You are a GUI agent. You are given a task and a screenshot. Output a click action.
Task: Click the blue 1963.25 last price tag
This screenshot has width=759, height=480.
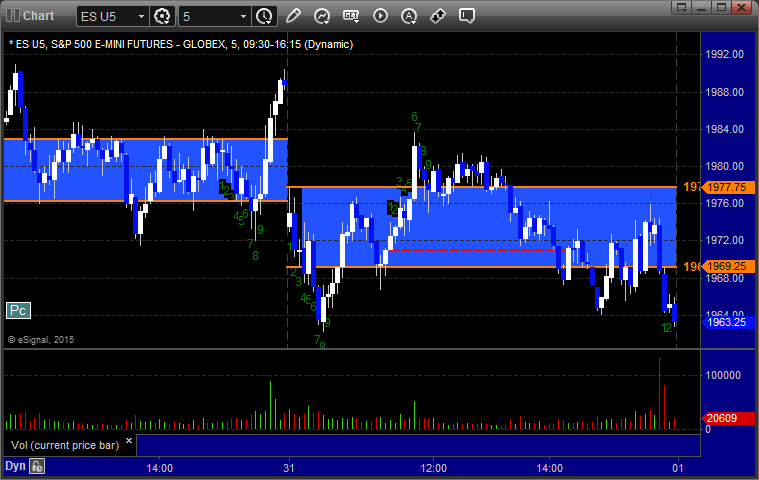[727, 322]
